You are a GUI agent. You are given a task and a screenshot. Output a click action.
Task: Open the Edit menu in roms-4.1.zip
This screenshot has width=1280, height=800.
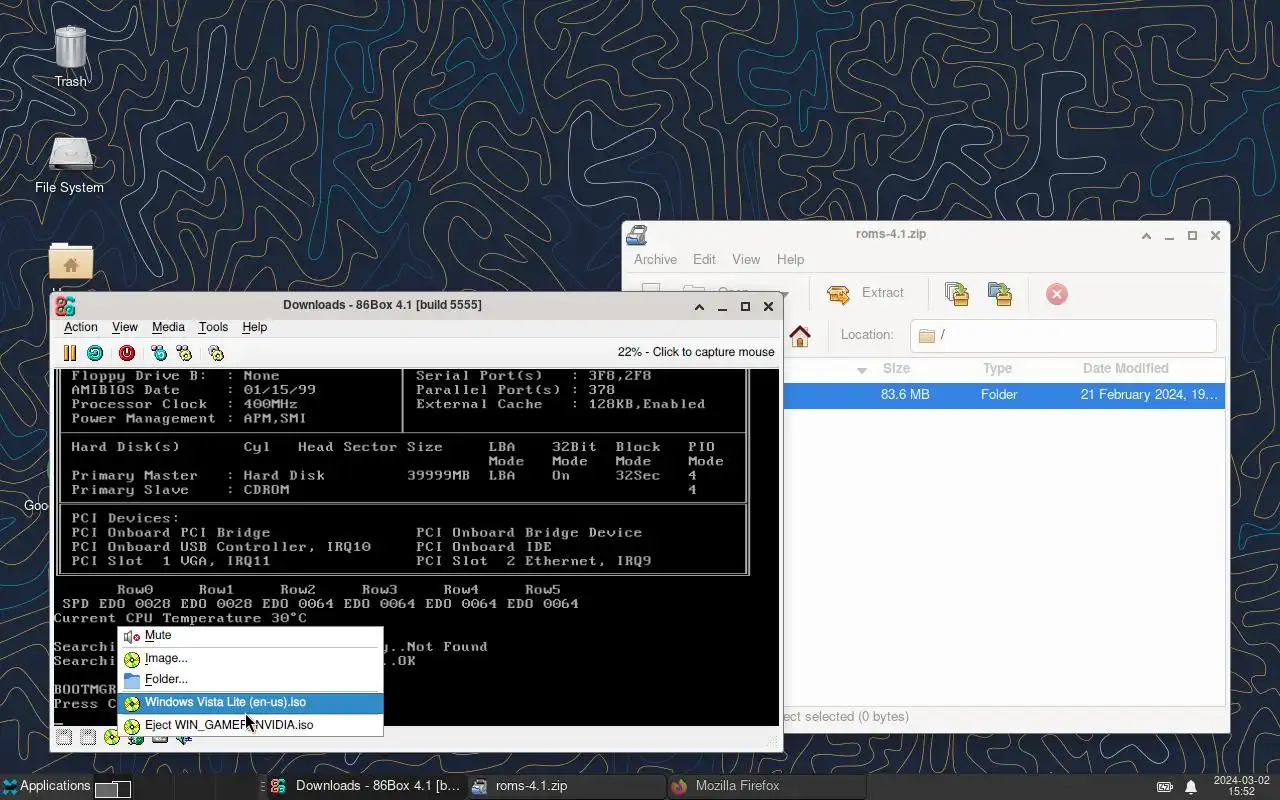(x=705, y=259)
